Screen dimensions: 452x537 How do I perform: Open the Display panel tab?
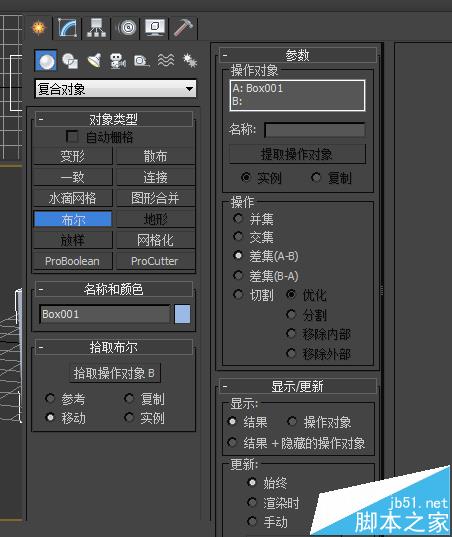coord(155,28)
